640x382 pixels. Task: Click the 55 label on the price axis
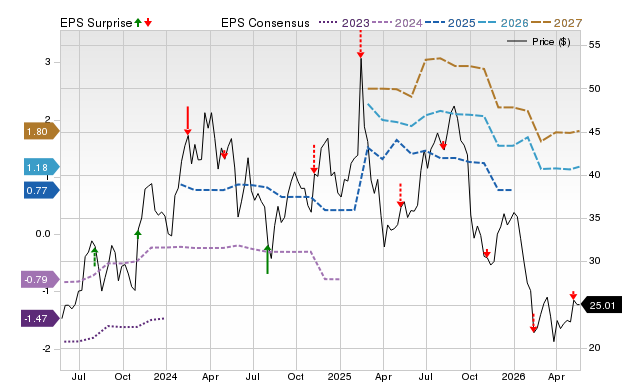pyautogui.click(x=594, y=44)
